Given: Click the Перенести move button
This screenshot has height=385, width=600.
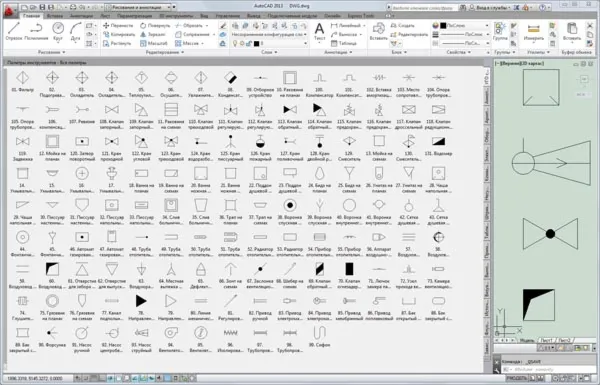Looking at the screenshot, I should click(118, 26).
